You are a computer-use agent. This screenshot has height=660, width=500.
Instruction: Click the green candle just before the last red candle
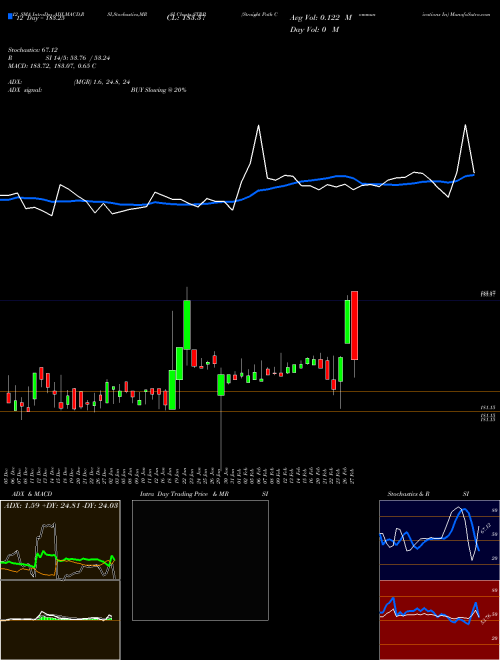[x=347, y=322]
